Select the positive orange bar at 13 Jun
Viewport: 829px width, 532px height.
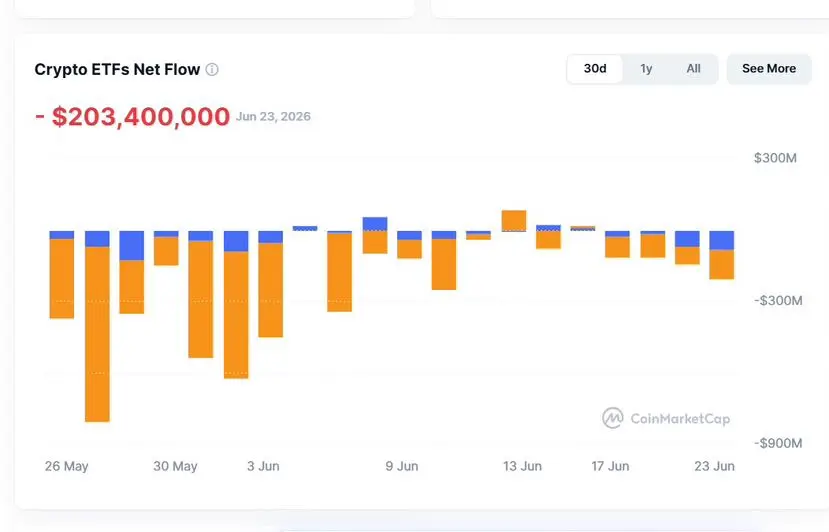pos(514,221)
